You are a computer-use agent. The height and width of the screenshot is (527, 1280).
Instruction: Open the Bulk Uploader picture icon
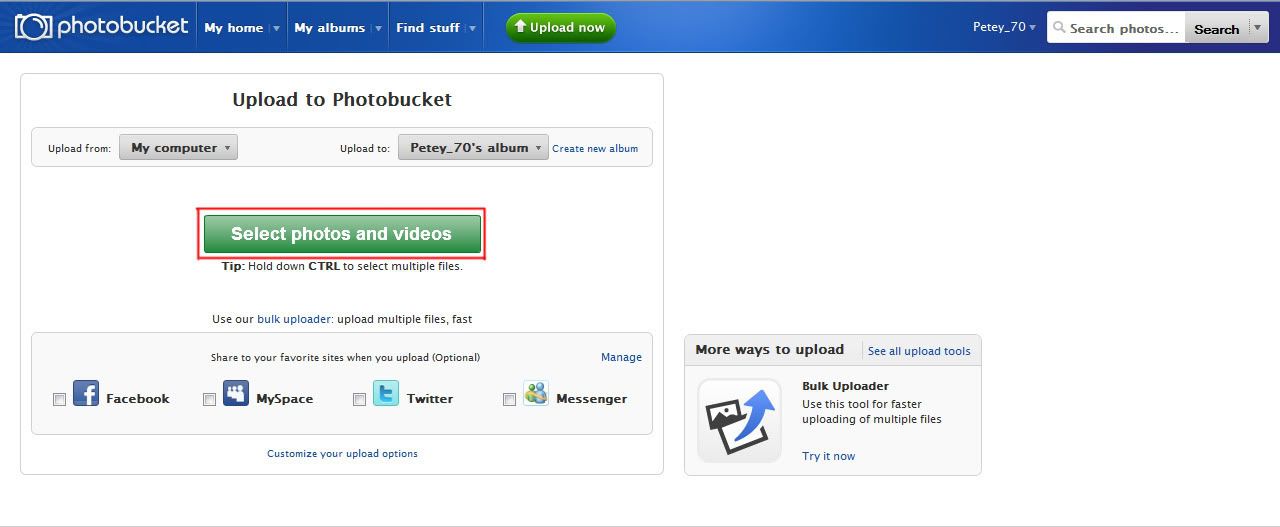pos(739,420)
